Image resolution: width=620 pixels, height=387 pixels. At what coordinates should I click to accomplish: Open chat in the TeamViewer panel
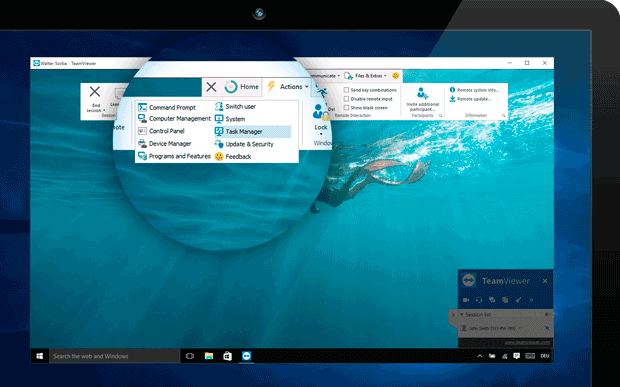tap(492, 300)
